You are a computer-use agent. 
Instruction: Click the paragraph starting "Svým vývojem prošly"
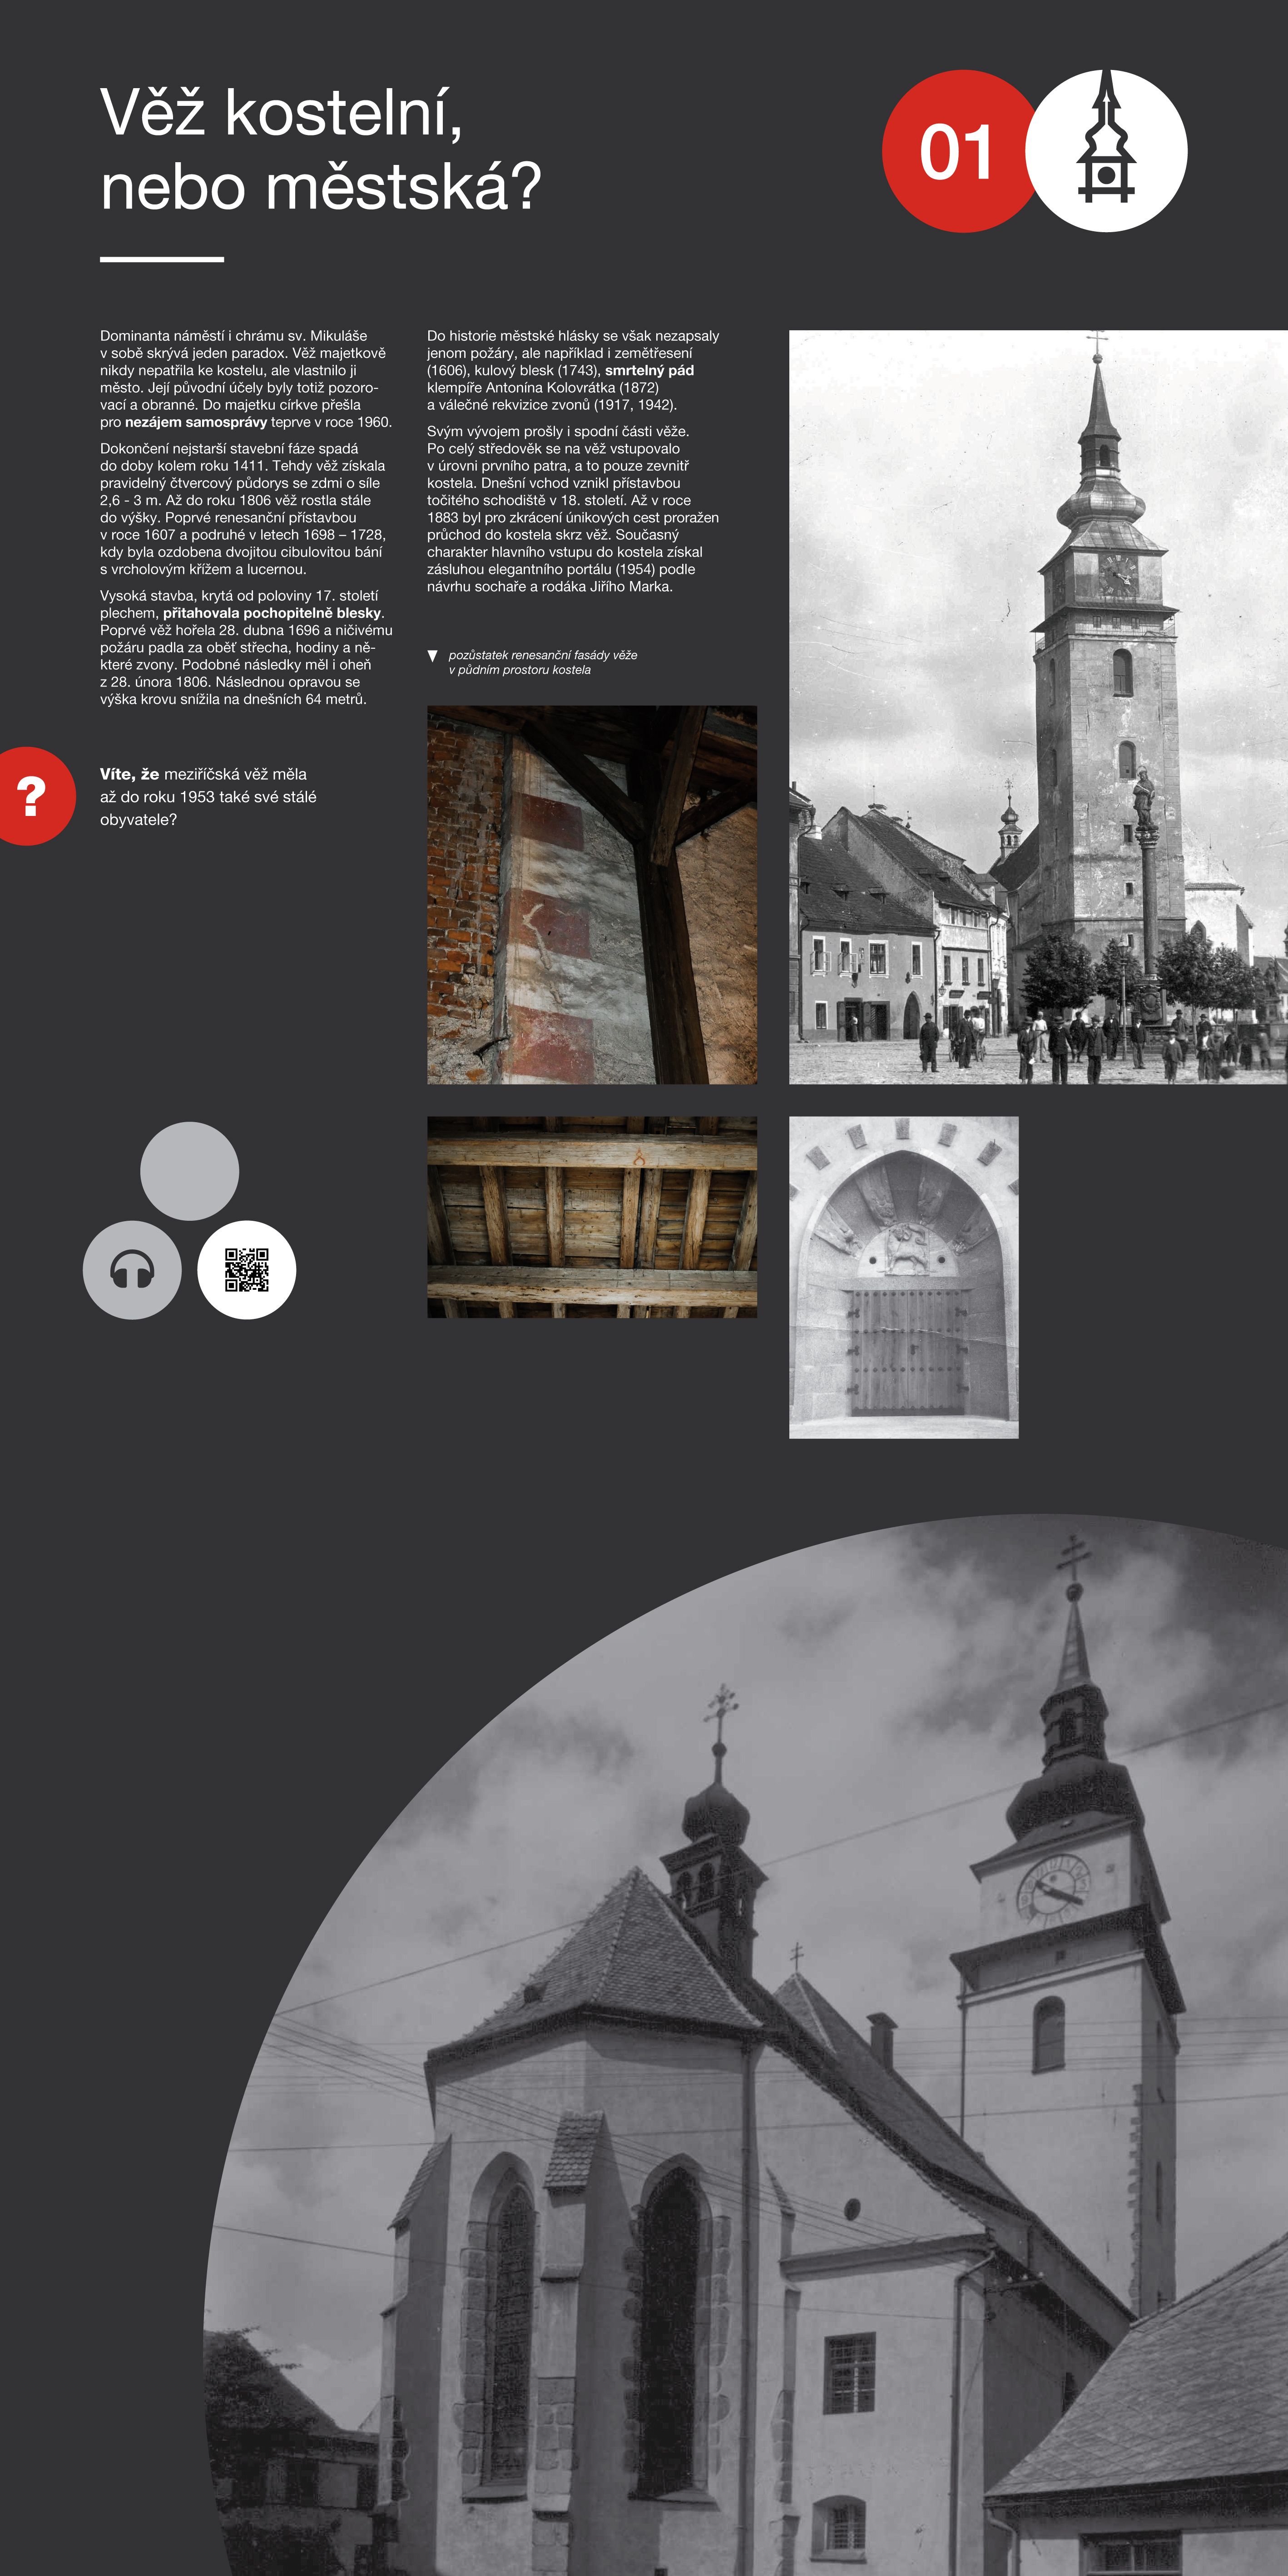click(573, 509)
